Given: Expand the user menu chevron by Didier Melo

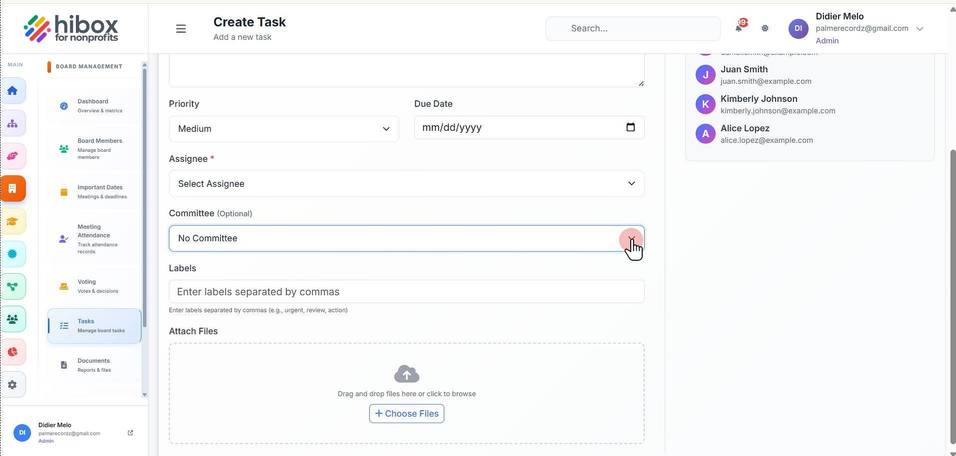Looking at the screenshot, I should (920, 29).
